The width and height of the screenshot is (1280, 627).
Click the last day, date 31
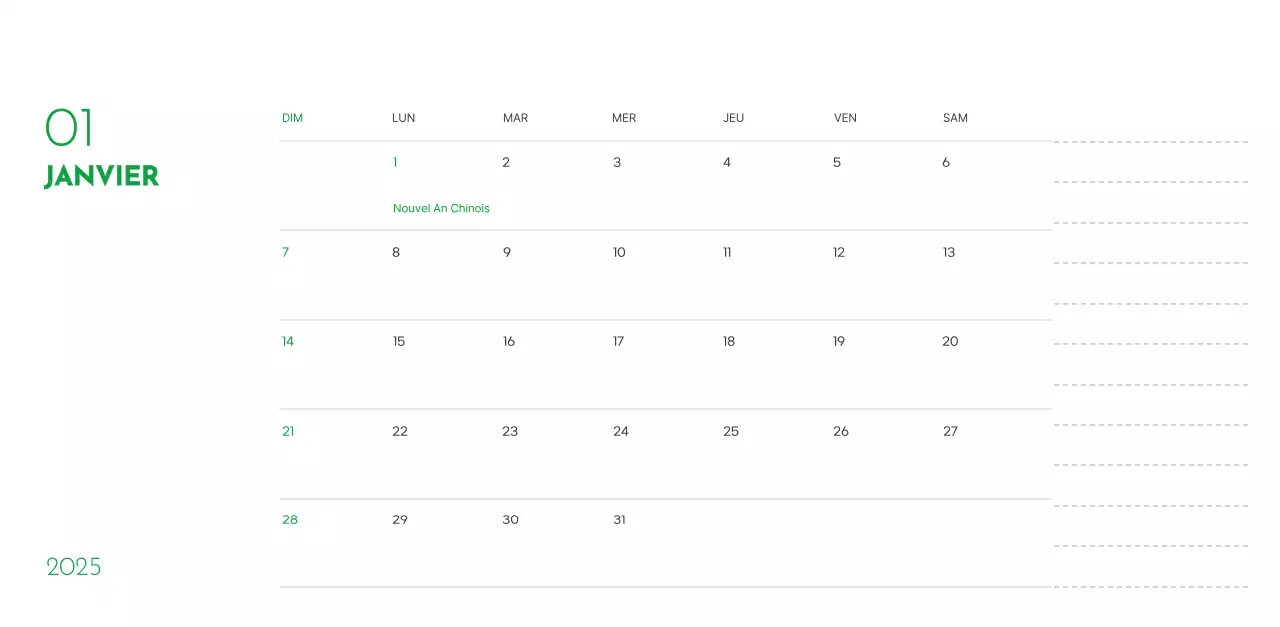click(x=619, y=520)
